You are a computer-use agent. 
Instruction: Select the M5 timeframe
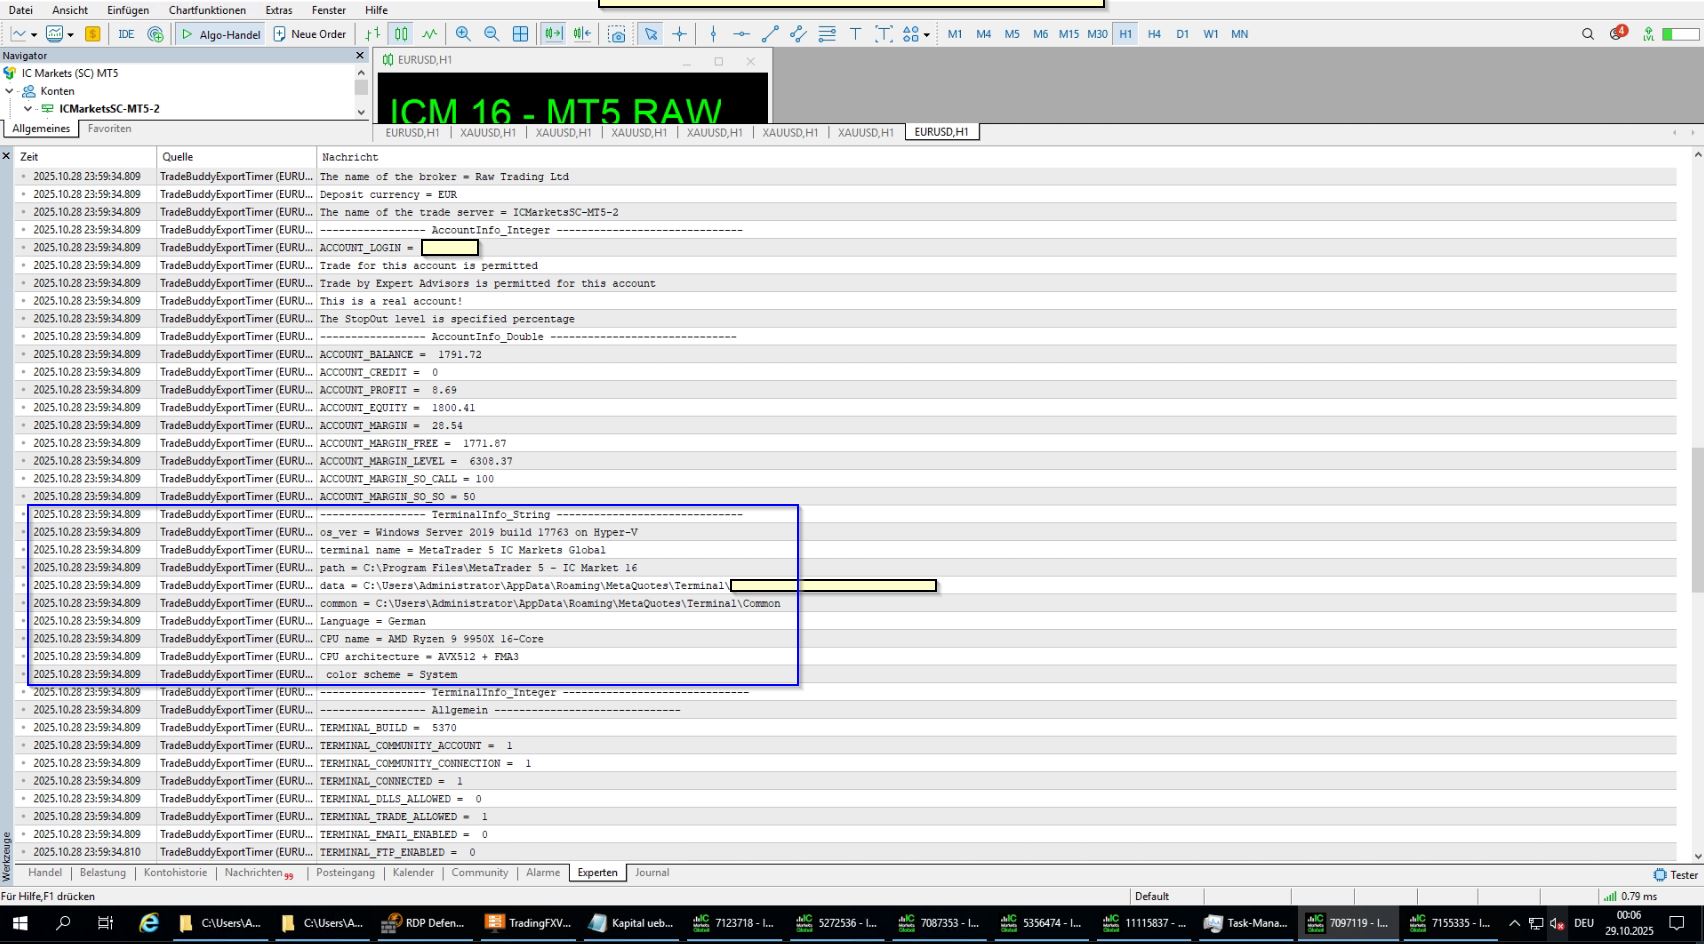[x=1012, y=34]
